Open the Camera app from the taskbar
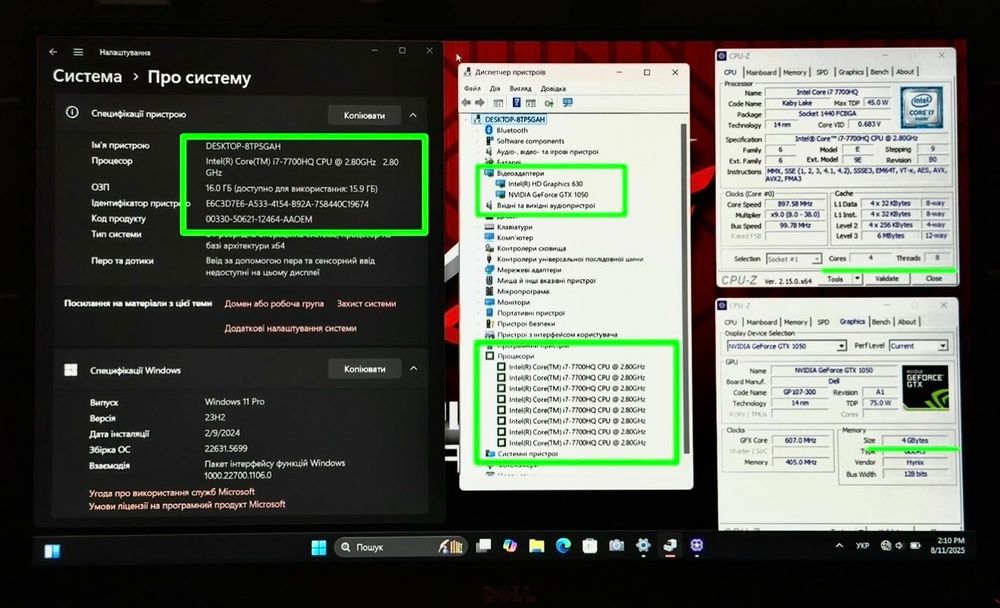This screenshot has width=1000, height=608. click(616, 545)
